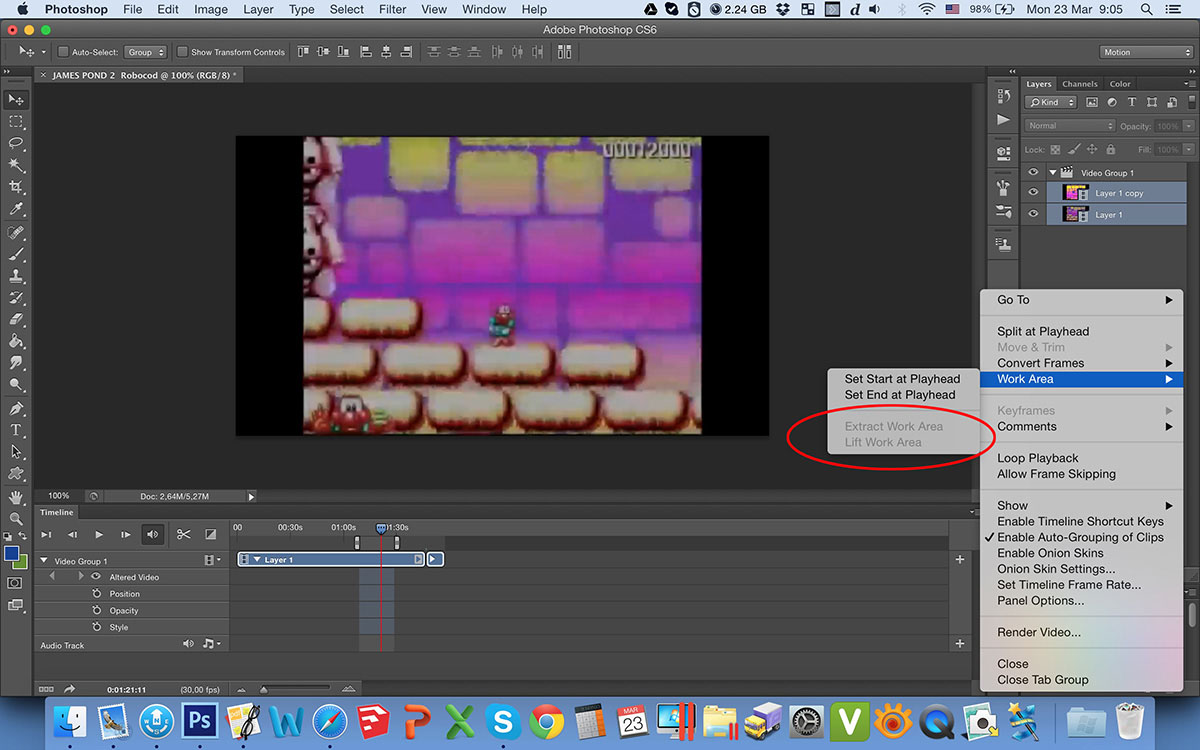Collapse Video Group 1 in timeline
This screenshot has height=750, width=1200.
pos(44,561)
